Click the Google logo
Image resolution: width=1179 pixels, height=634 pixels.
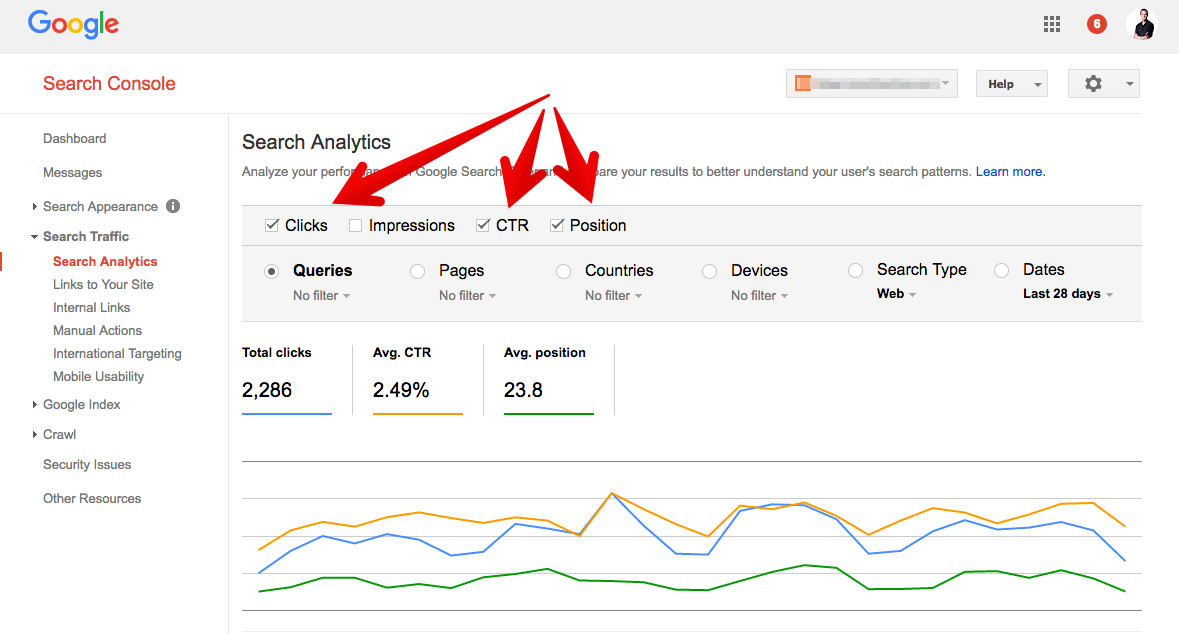[73, 24]
